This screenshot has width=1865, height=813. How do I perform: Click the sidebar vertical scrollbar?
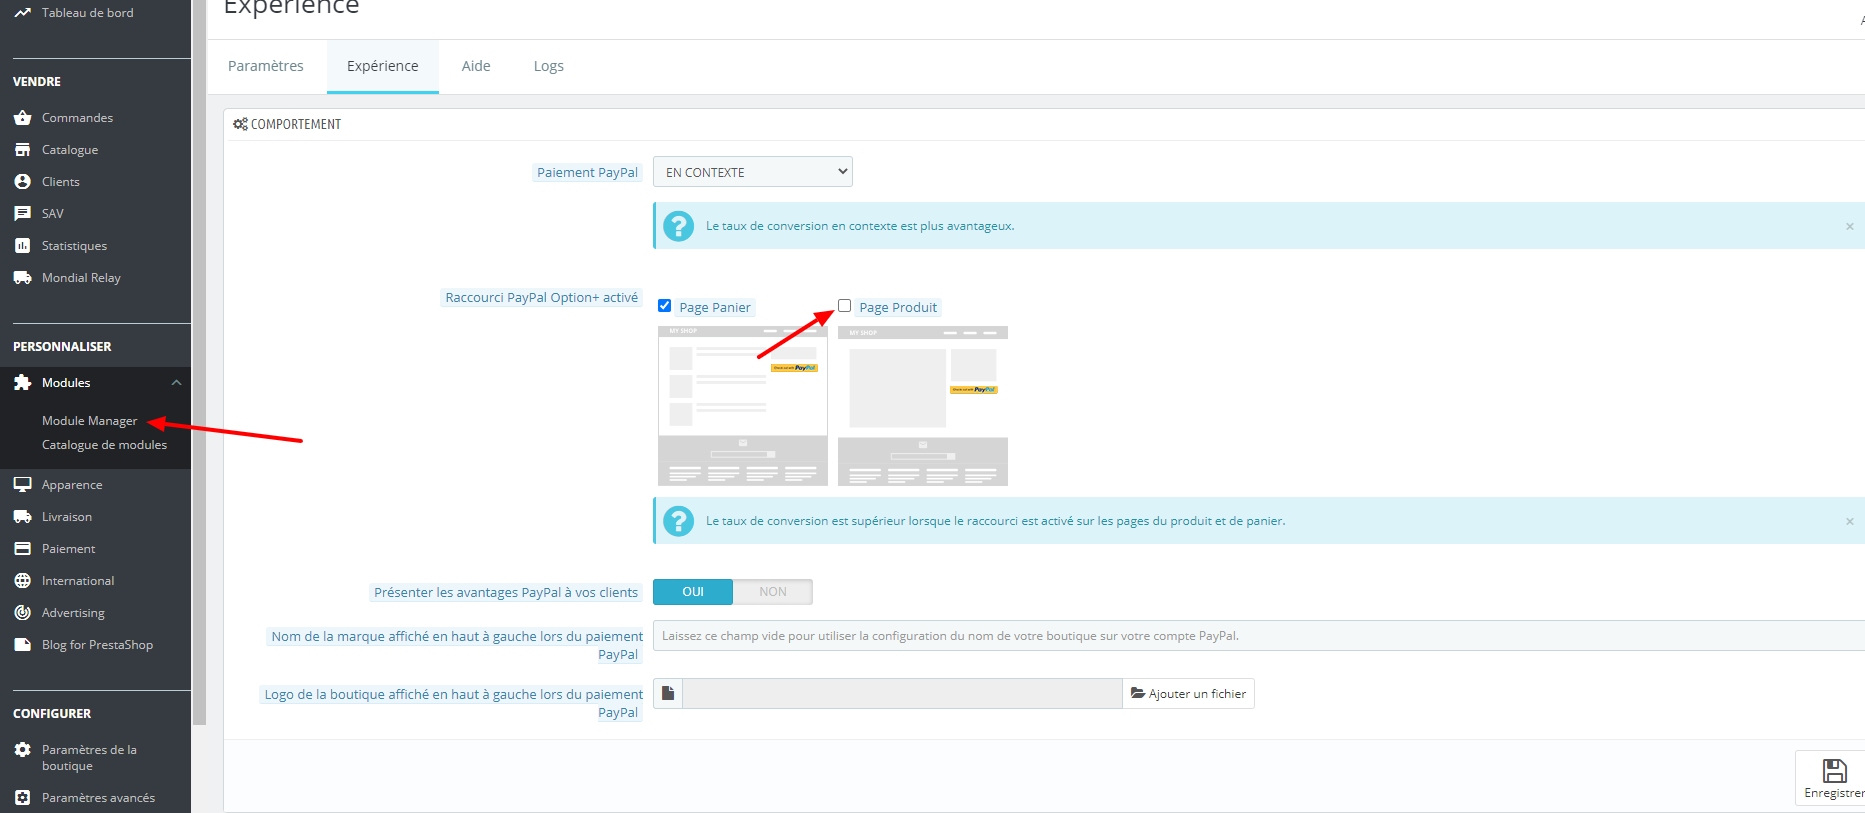click(x=199, y=362)
